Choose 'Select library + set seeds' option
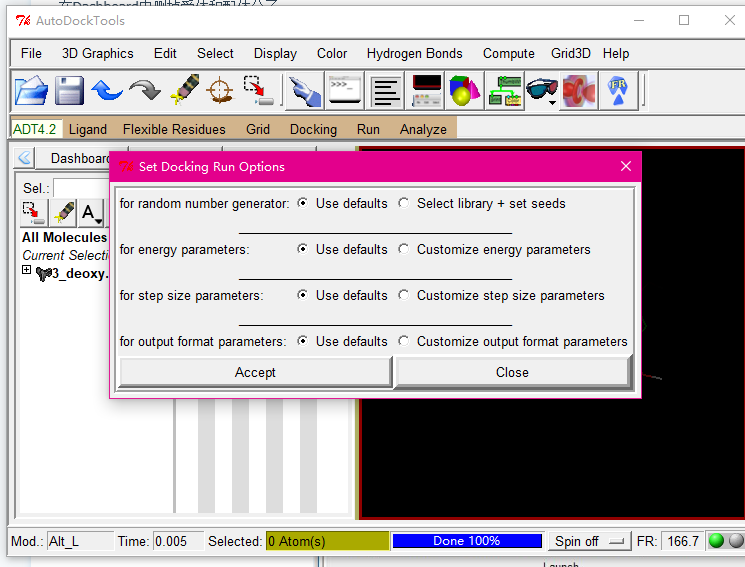Screen dimensions: 745x567 tap(404, 204)
